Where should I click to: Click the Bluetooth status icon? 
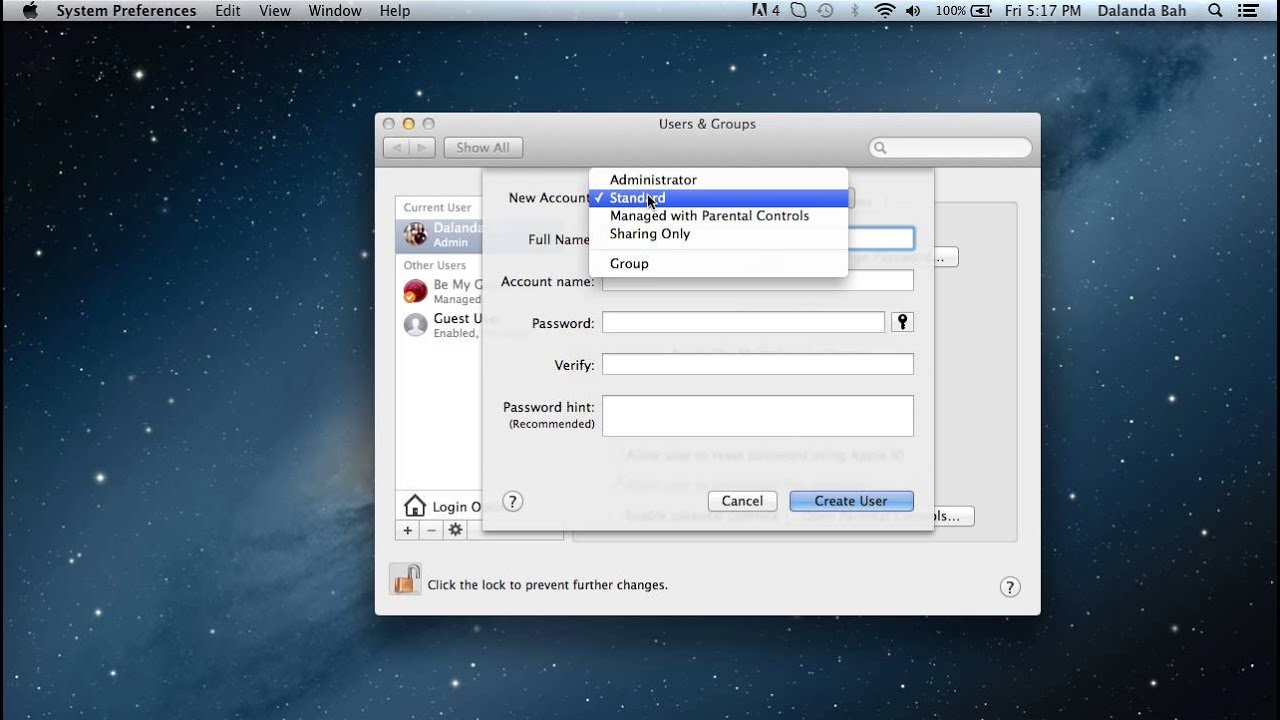coord(855,11)
